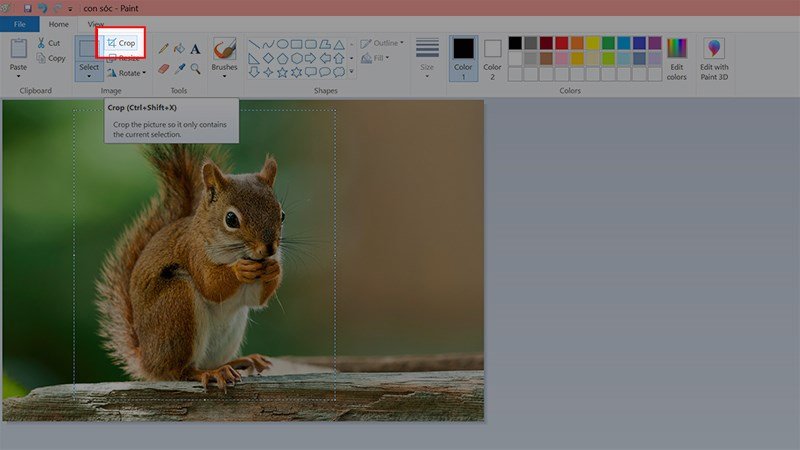This screenshot has width=800, height=450.
Task: Choose the Four-point star shape
Action: click(x=268, y=72)
